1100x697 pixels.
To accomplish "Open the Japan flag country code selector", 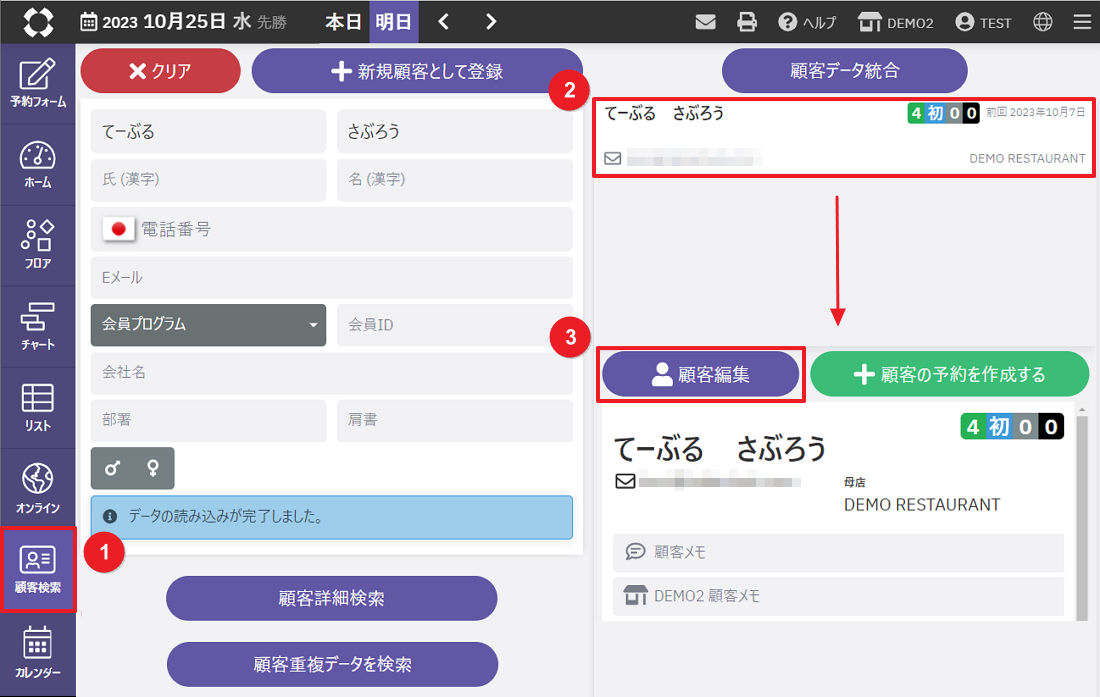I will click(x=118, y=229).
